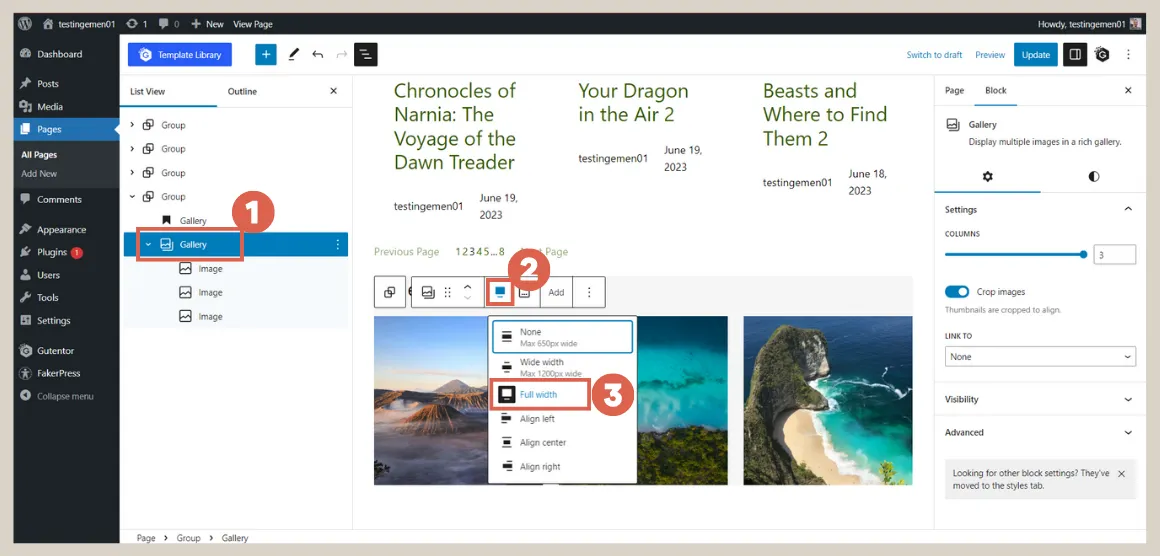Open the block inserter plus button
This screenshot has height=556, width=1160.
[266, 55]
